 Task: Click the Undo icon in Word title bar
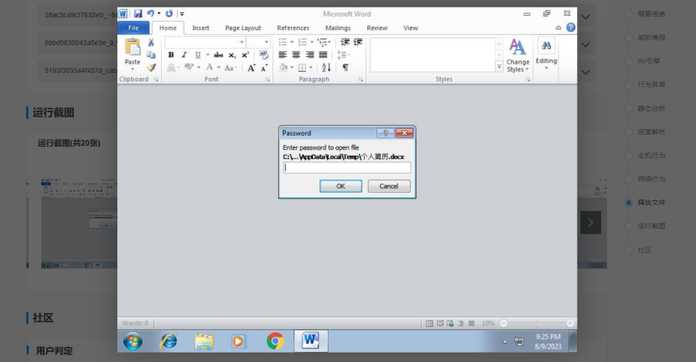[x=150, y=14]
